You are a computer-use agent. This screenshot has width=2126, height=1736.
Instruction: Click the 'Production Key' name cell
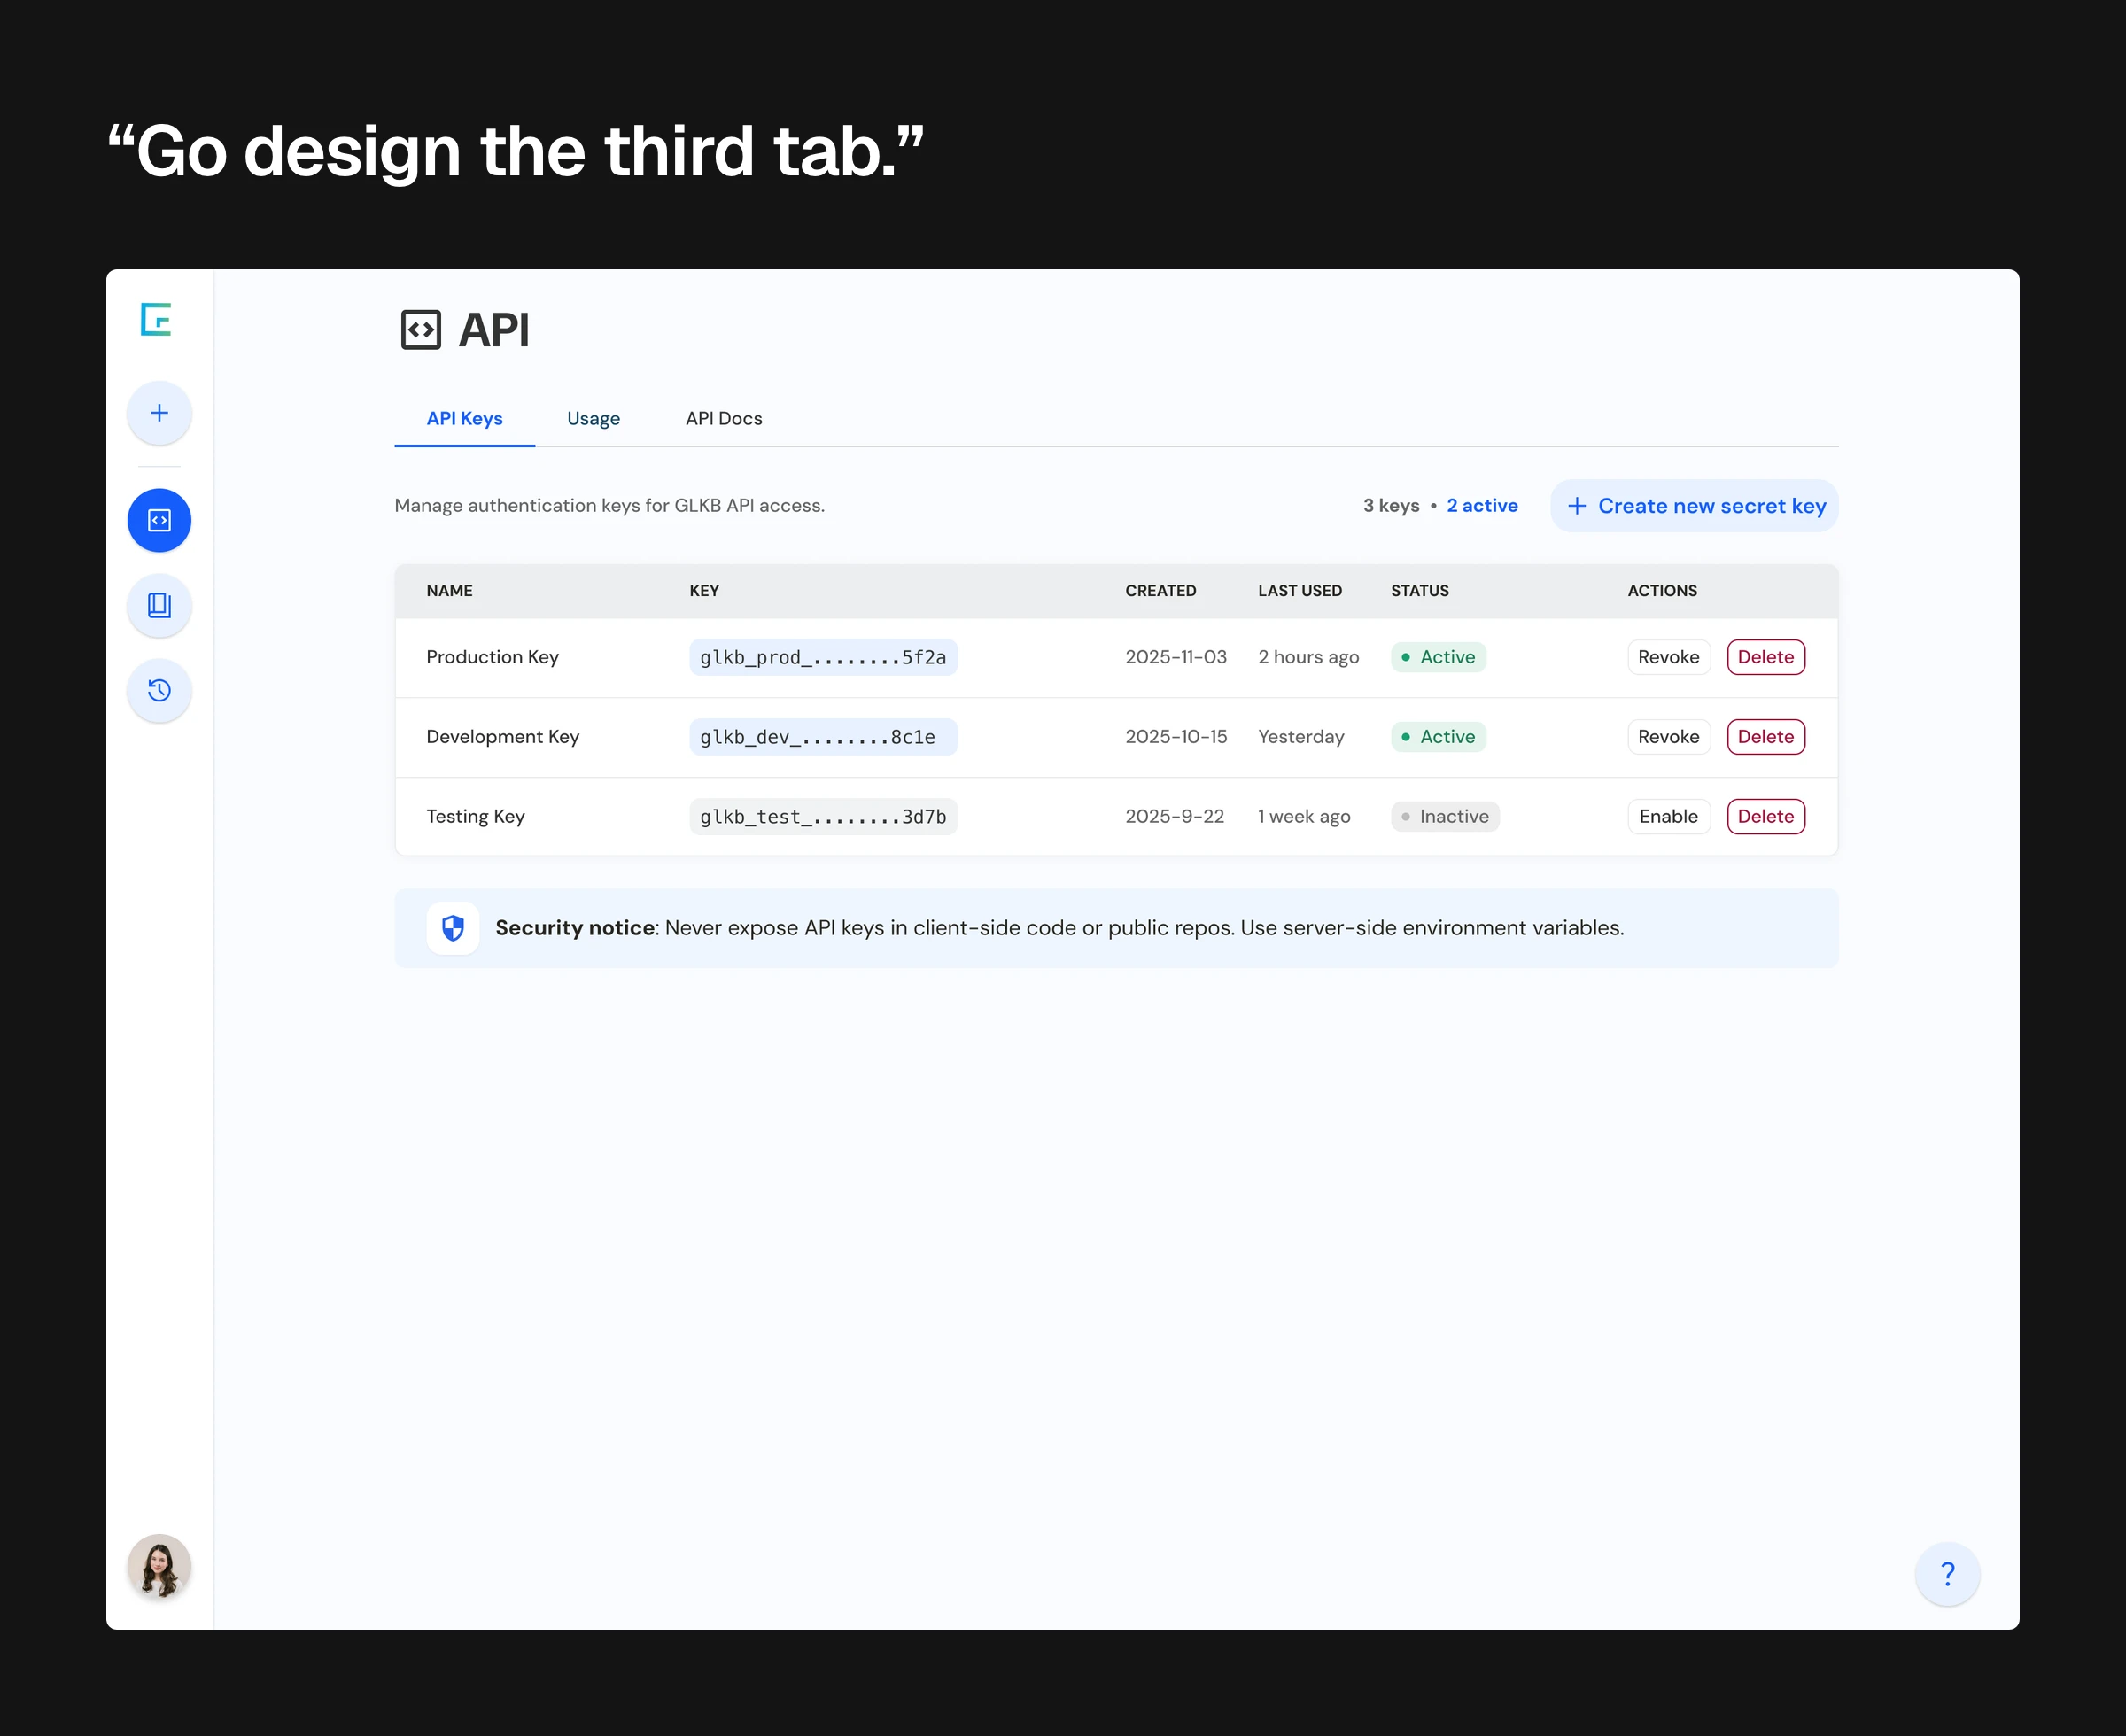pos(492,657)
